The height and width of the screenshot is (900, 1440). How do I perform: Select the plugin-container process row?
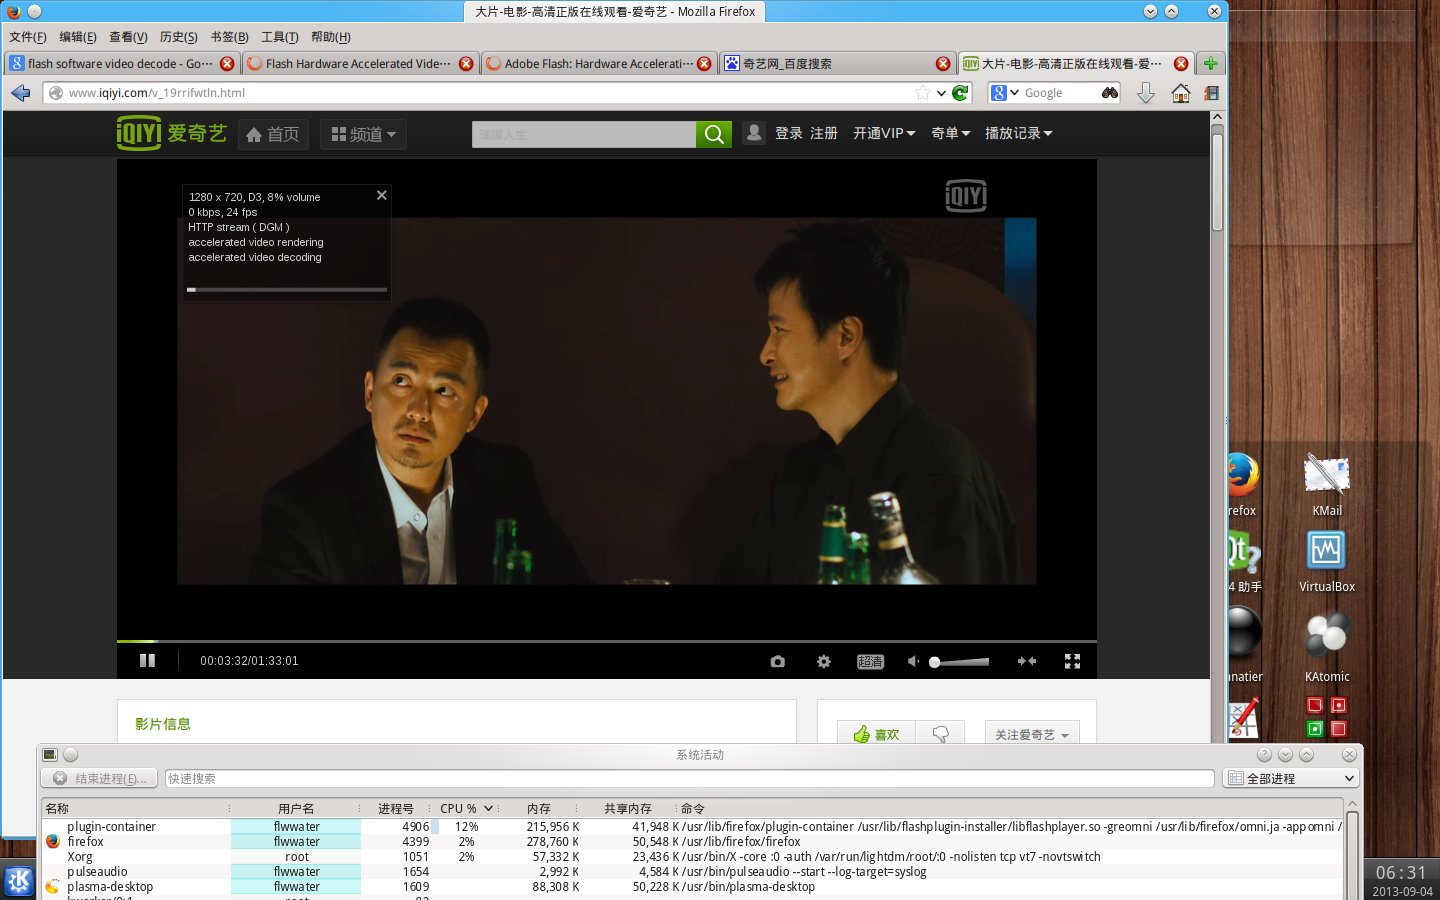(692, 827)
